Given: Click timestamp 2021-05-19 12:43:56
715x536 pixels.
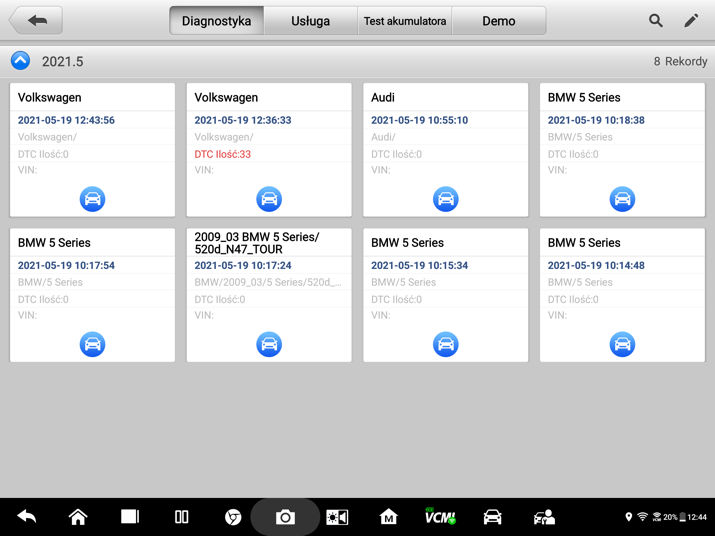Looking at the screenshot, I should 66,120.
